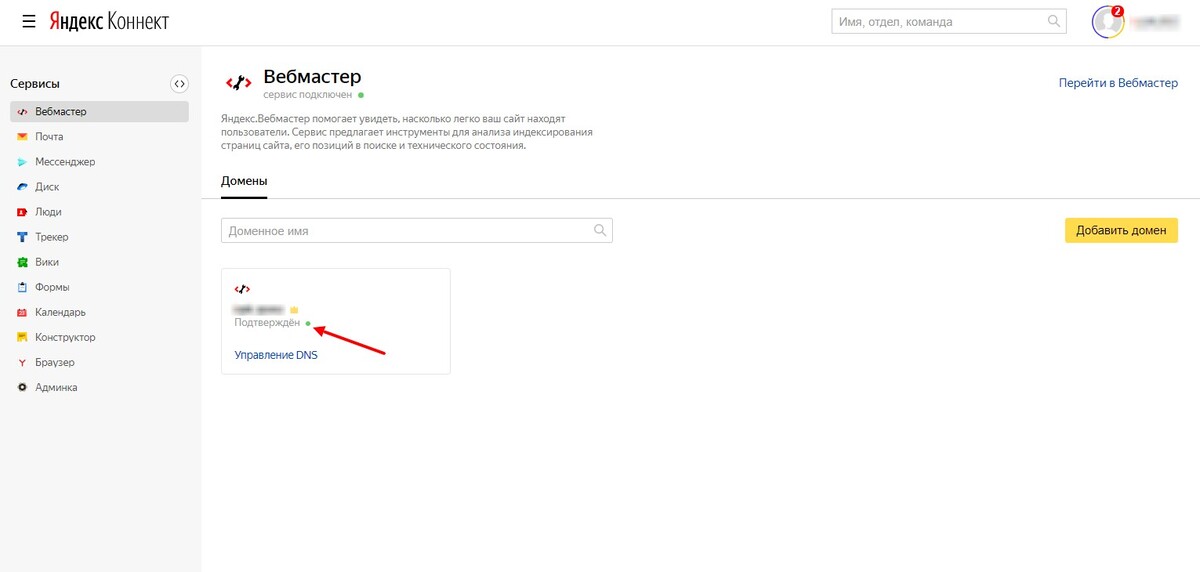This screenshot has width=1200, height=572.
Task: Click the Конструктор yellow icon
Action: [22, 337]
